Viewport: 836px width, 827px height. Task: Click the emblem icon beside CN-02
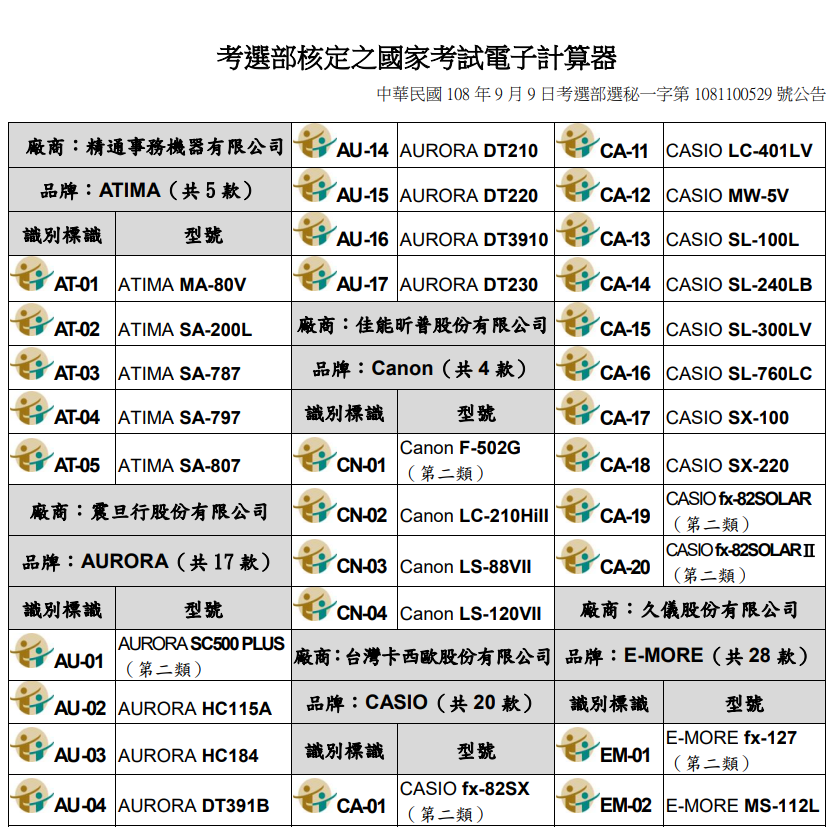point(315,505)
